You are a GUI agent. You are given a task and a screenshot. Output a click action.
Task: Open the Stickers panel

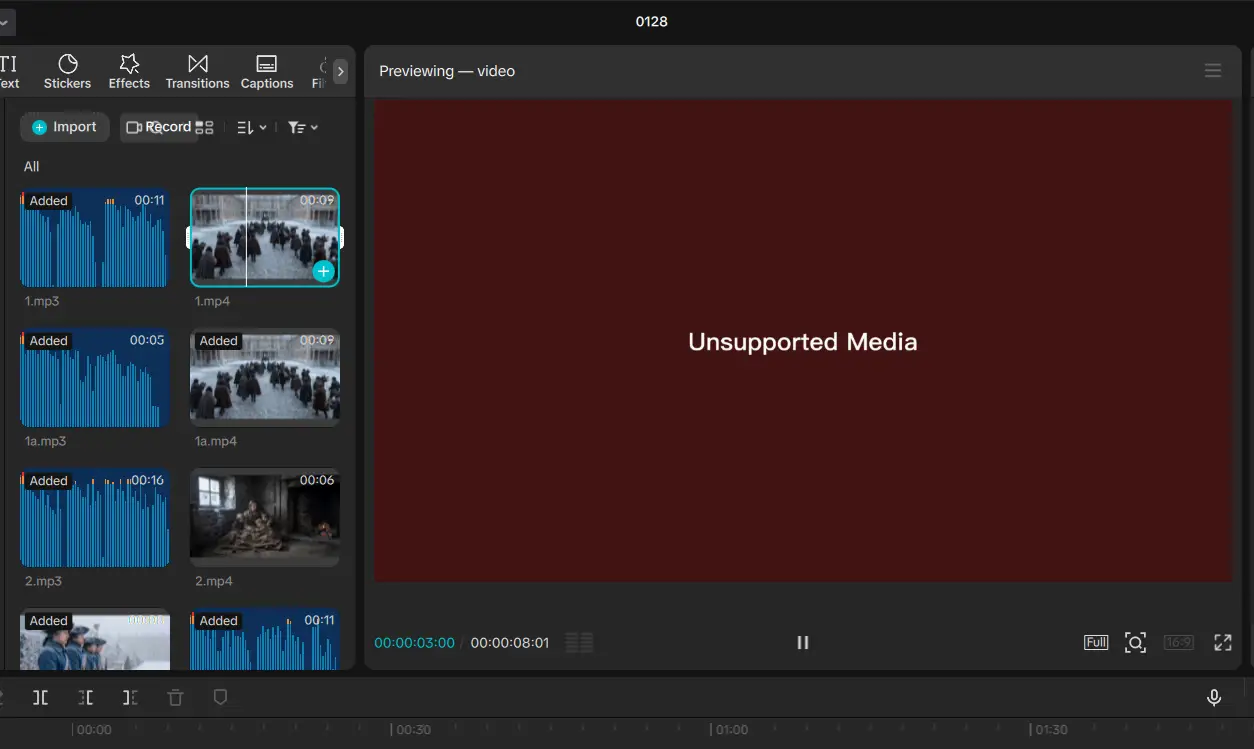(x=68, y=71)
